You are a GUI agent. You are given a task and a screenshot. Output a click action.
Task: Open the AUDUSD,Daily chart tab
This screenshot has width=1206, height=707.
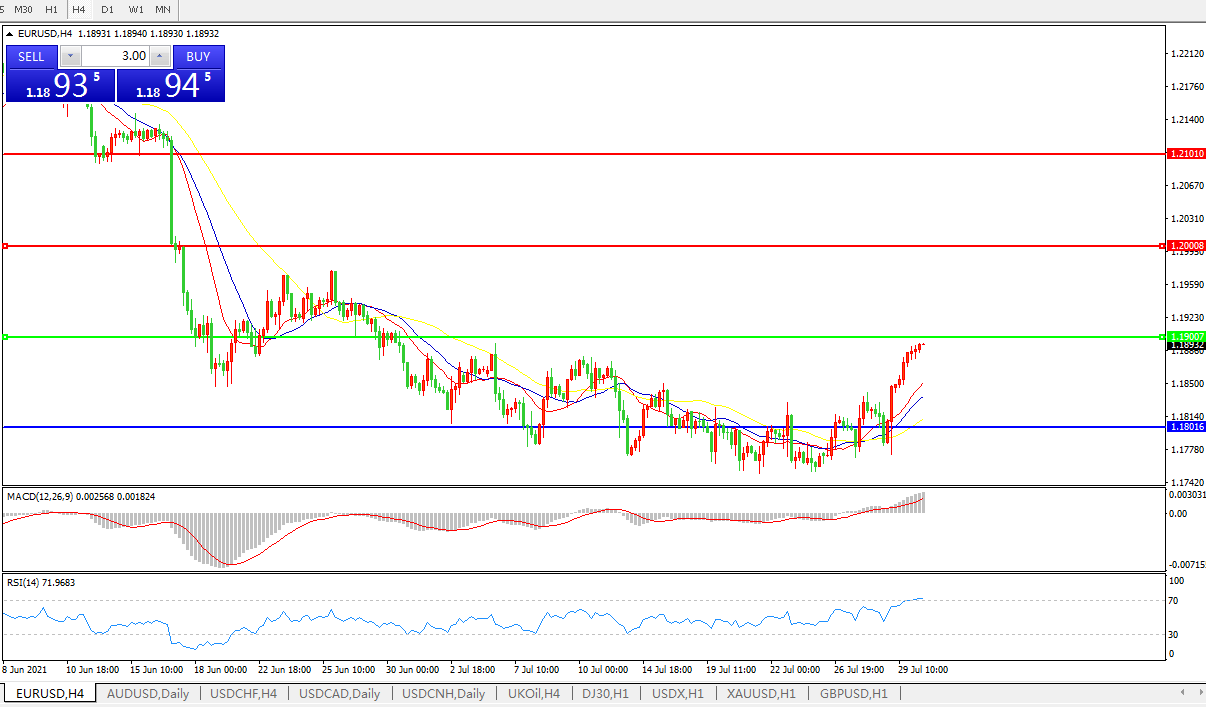[x=147, y=694]
